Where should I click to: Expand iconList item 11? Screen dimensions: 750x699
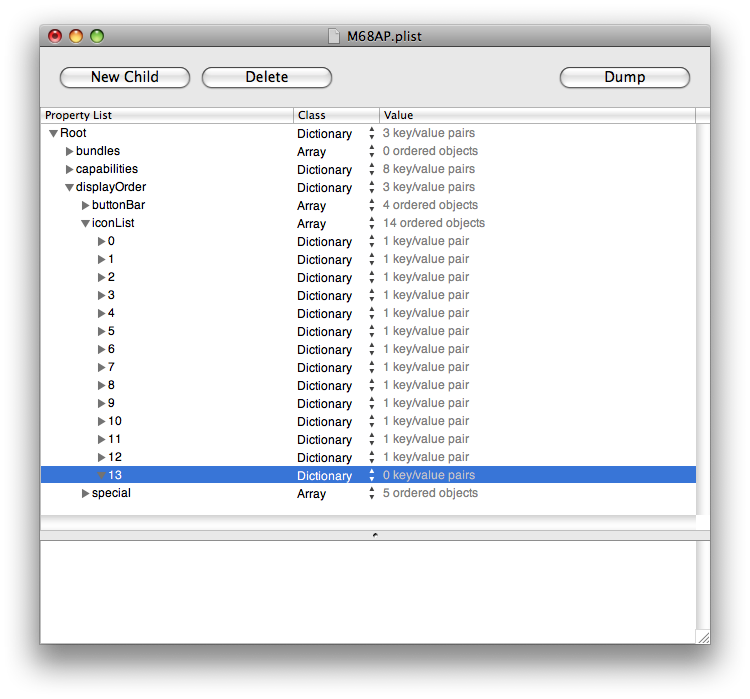coord(101,439)
